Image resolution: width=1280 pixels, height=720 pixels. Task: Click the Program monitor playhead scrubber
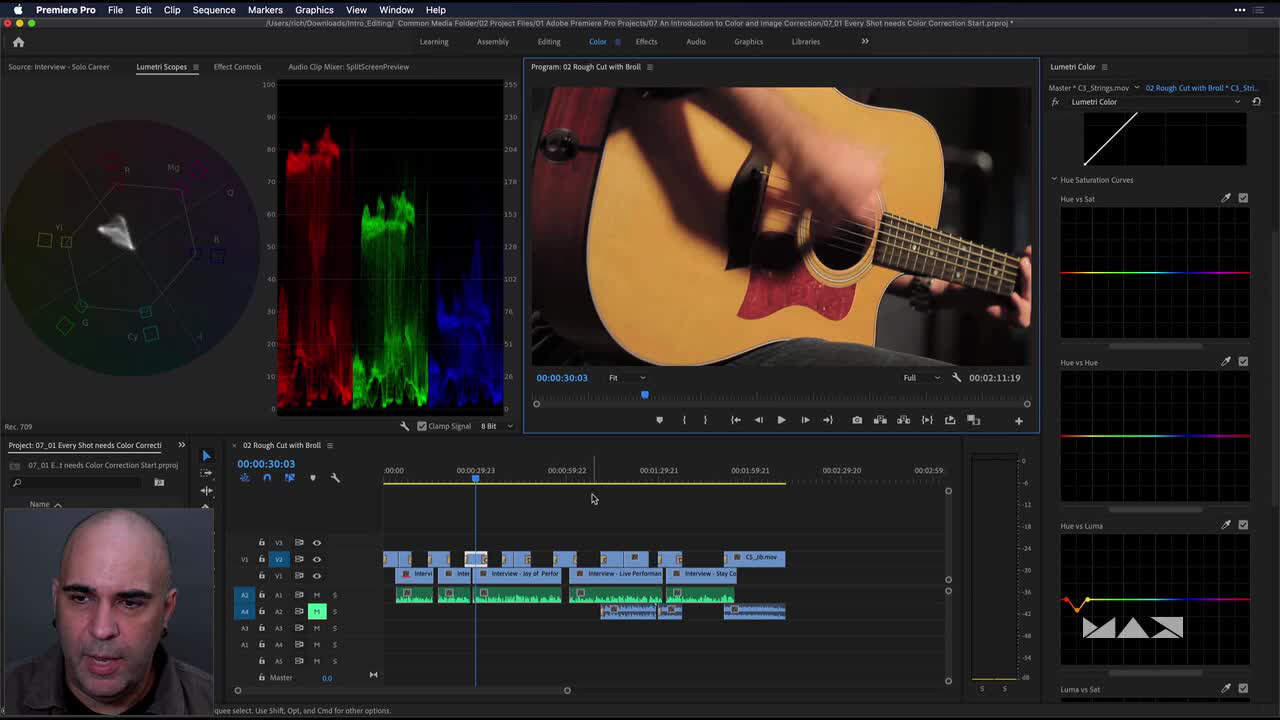click(x=645, y=396)
